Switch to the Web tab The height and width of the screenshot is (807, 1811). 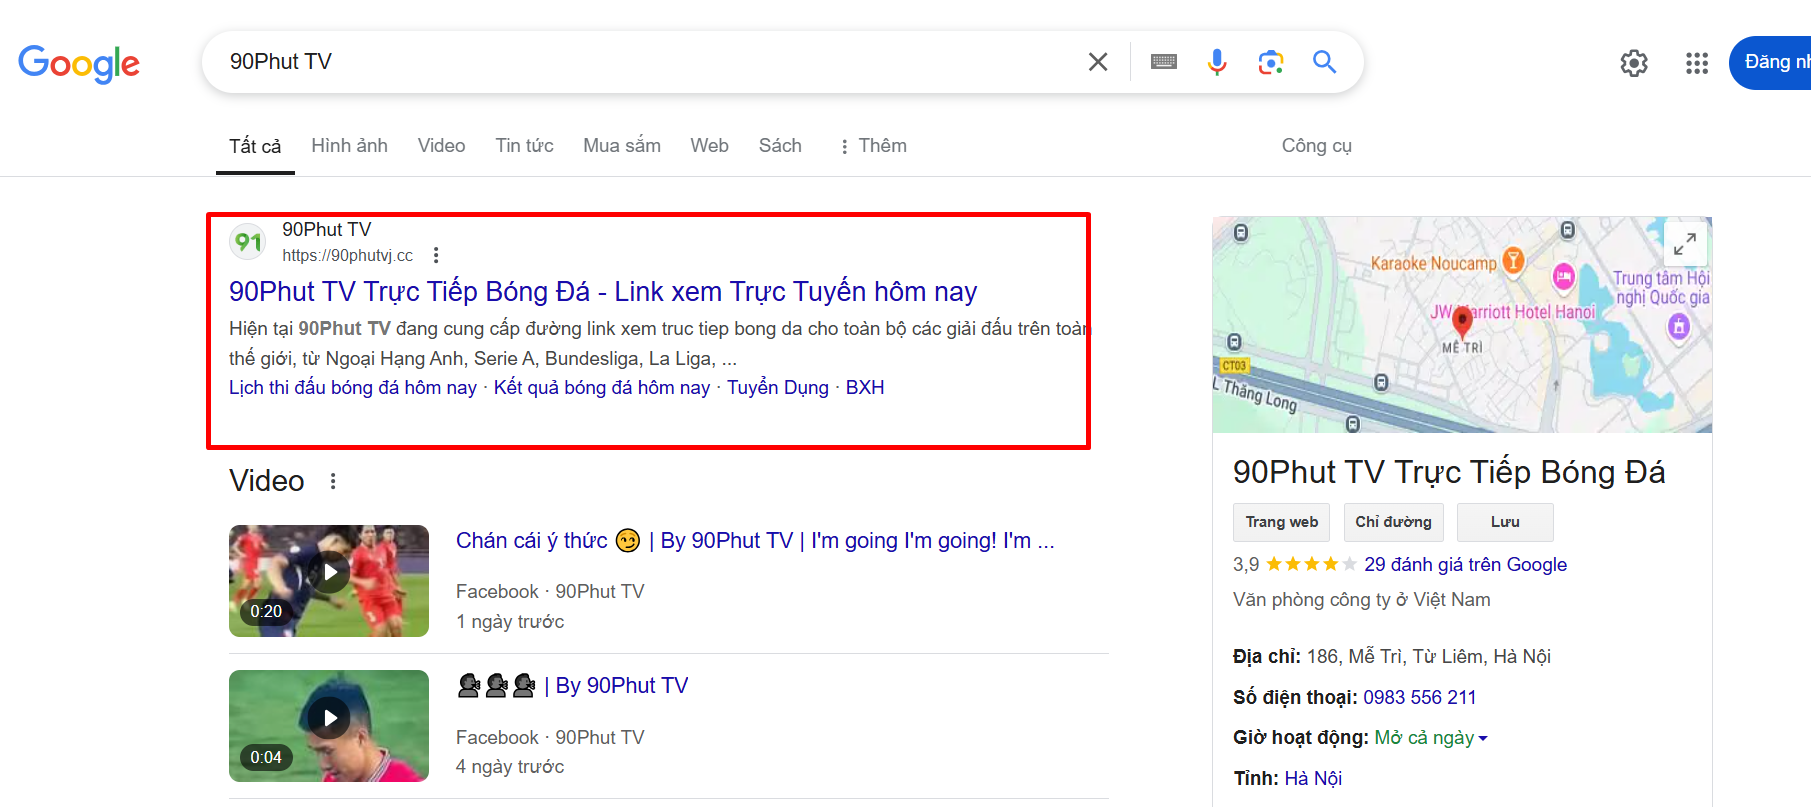pos(709,146)
